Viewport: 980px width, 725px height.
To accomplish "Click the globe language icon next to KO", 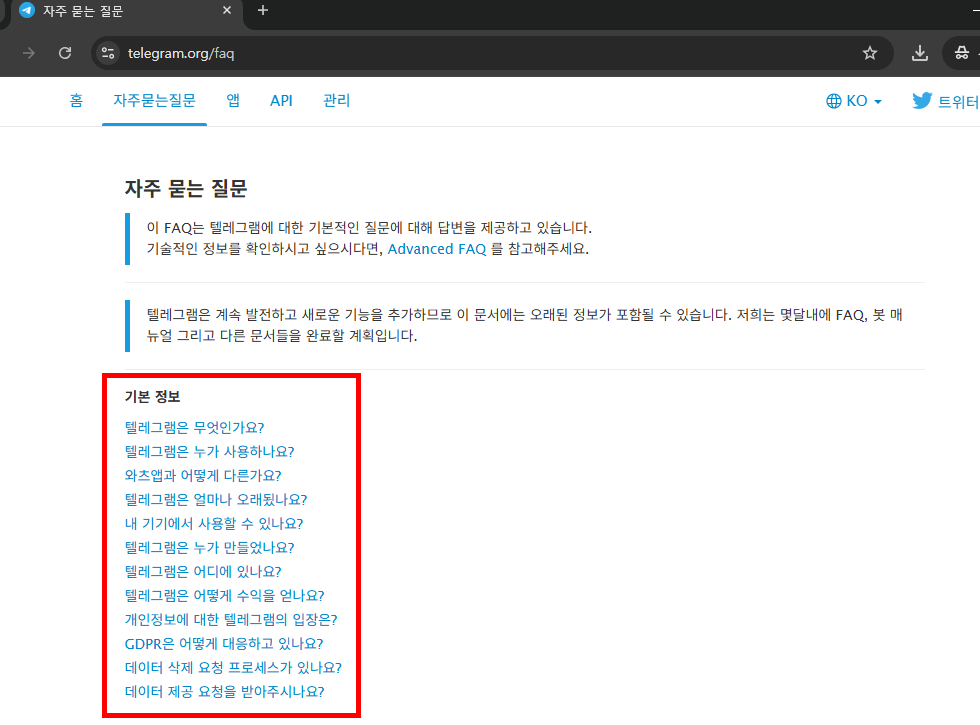I will [x=833, y=100].
